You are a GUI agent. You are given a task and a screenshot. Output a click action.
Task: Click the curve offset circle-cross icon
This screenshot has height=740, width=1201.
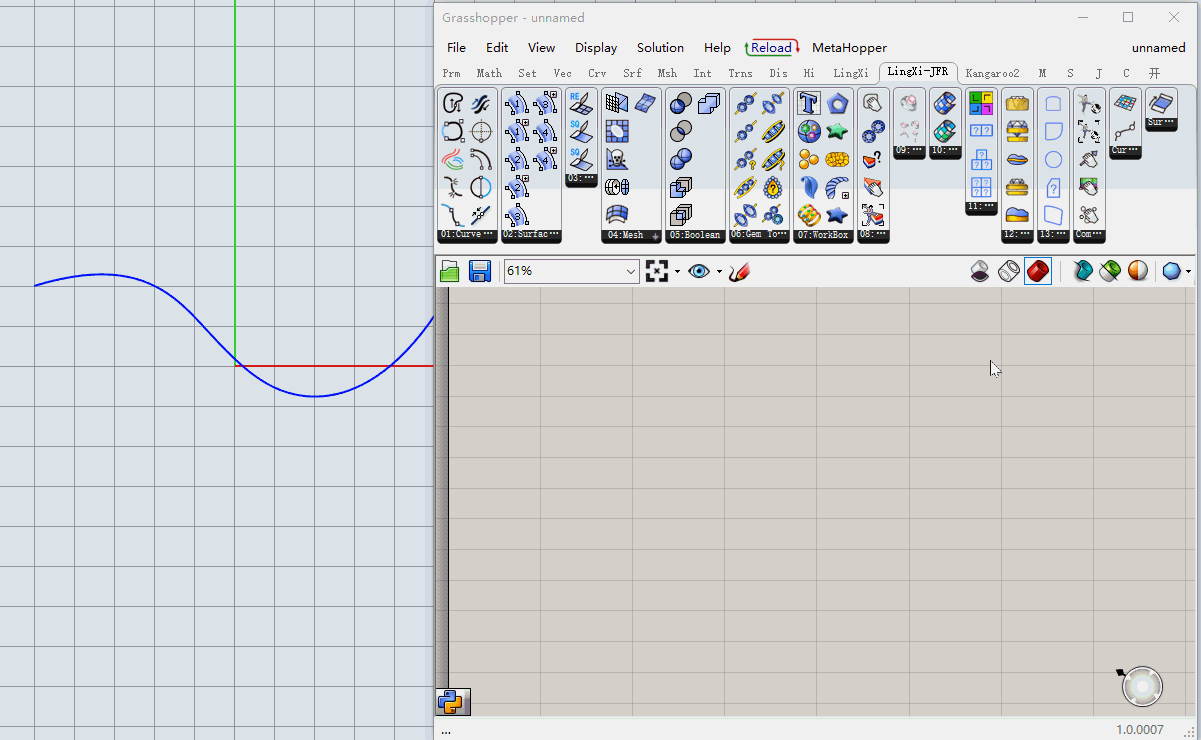(x=481, y=131)
